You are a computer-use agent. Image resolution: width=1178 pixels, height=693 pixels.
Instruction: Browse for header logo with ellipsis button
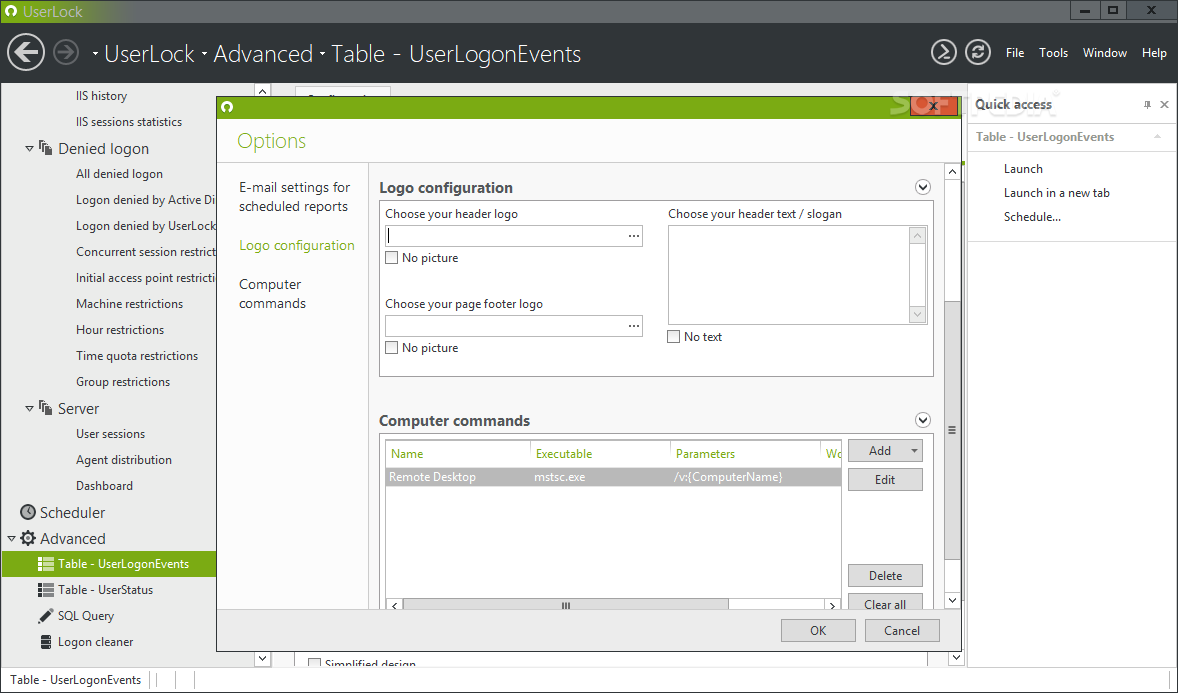pyautogui.click(x=634, y=236)
